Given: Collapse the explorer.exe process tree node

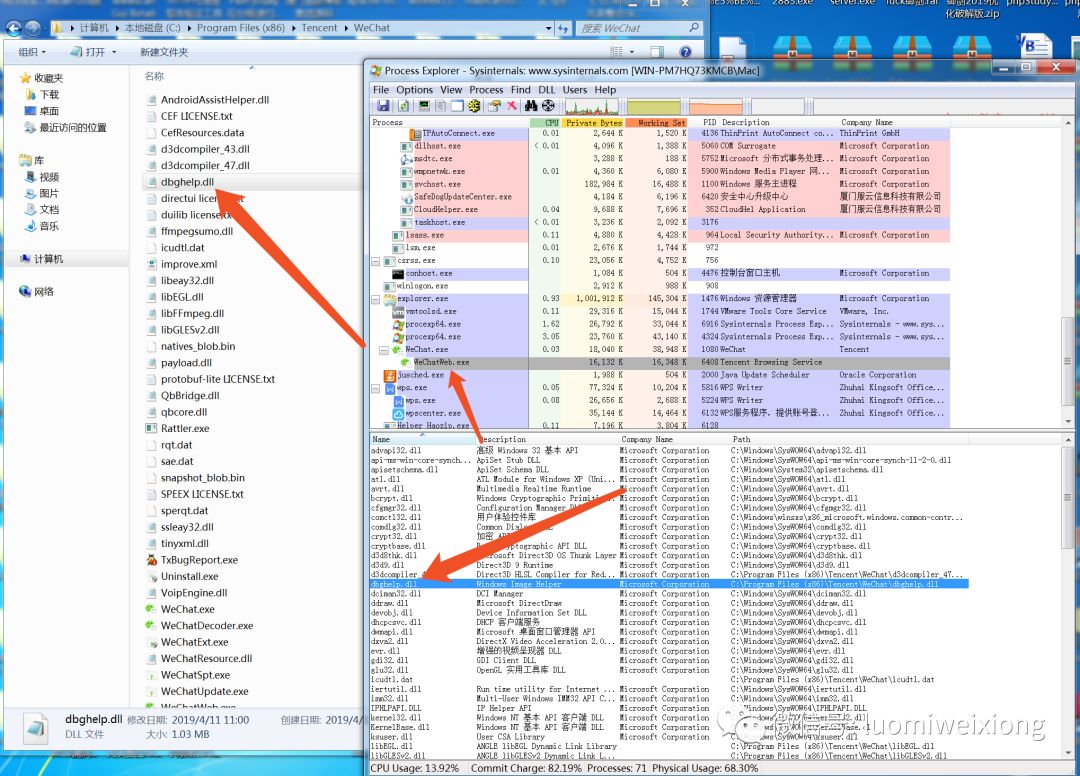Looking at the screenshot, I should click(376, 298).
